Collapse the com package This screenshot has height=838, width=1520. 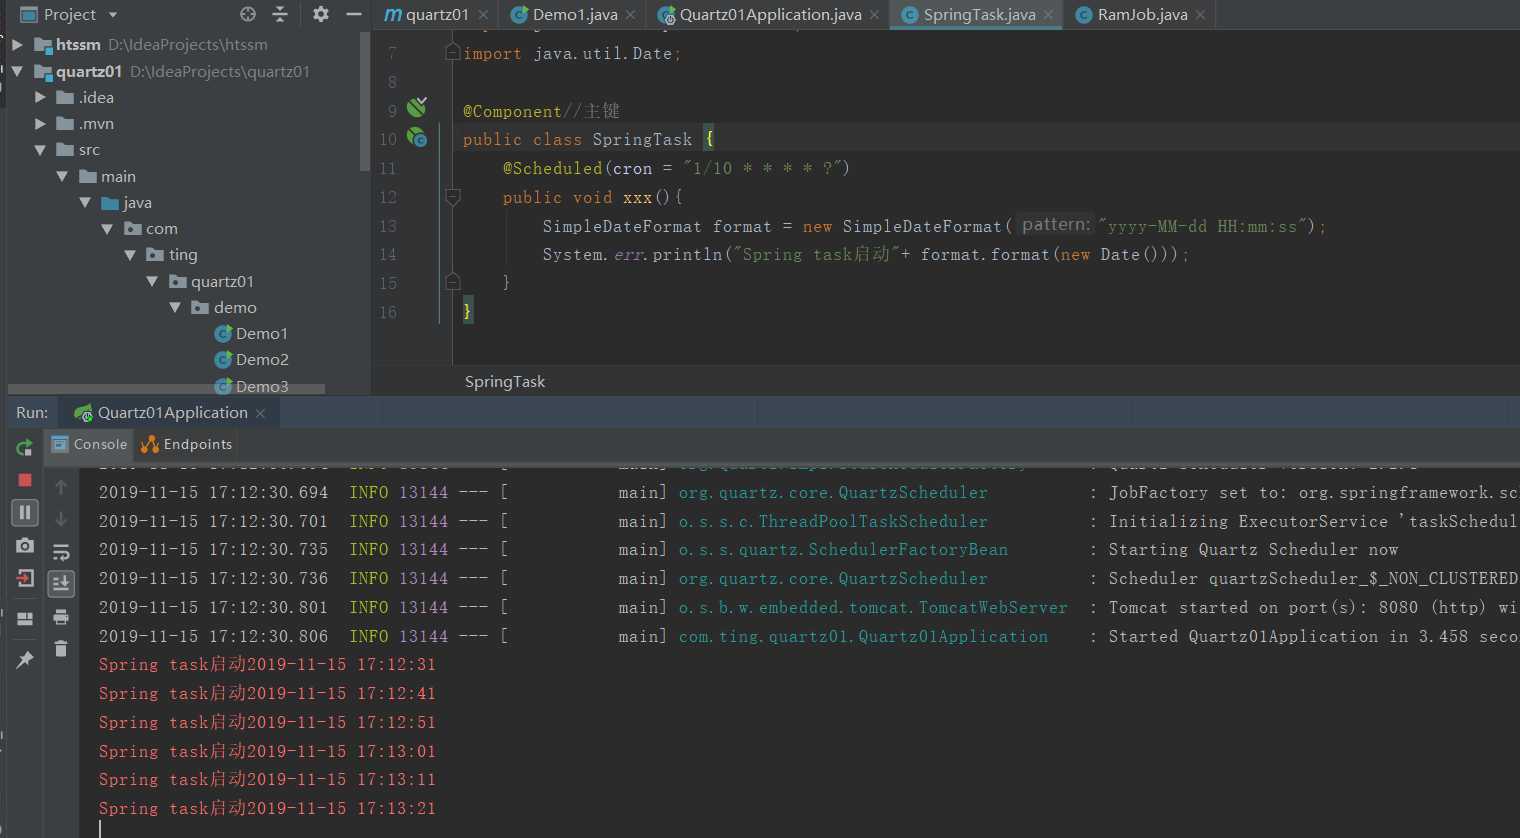point(107,229)
